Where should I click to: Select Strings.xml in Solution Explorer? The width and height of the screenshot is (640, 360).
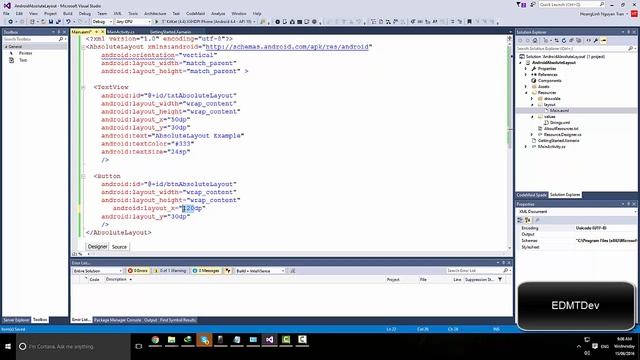[x=560, y=122]
